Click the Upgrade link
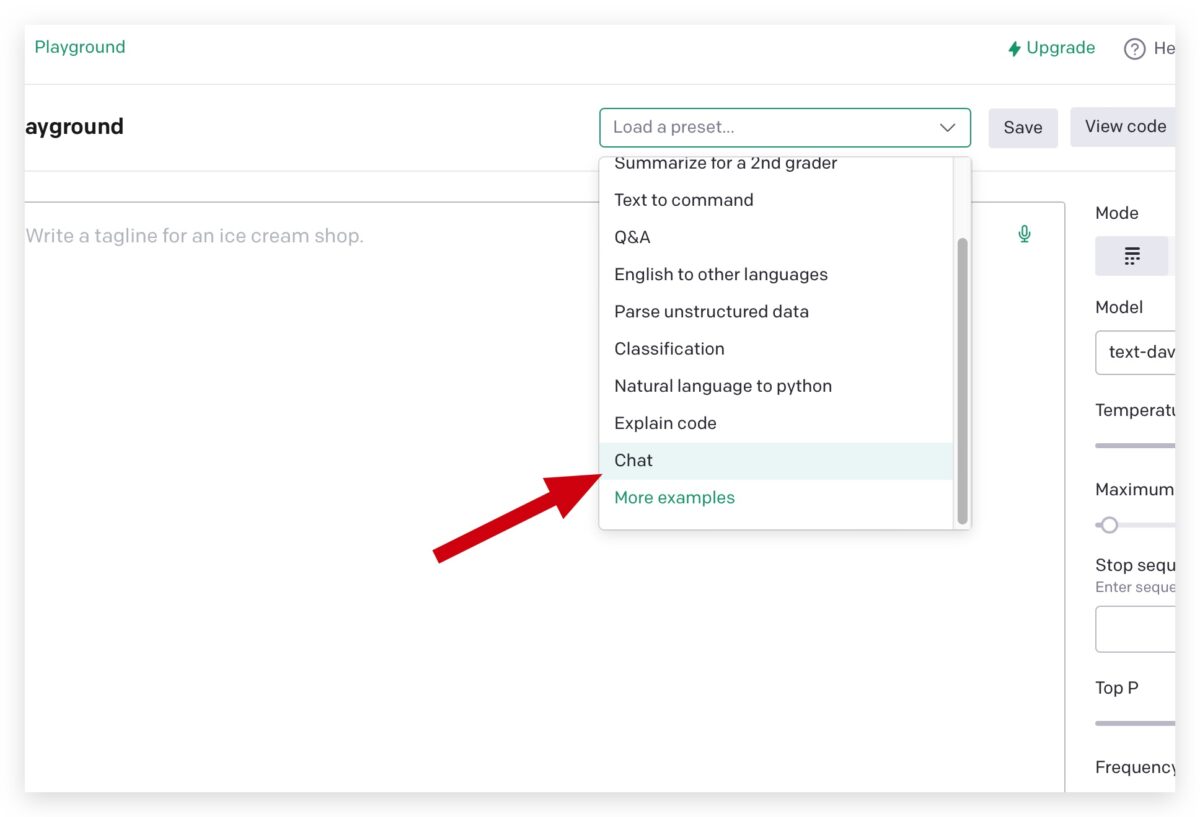 point(1051,48)
